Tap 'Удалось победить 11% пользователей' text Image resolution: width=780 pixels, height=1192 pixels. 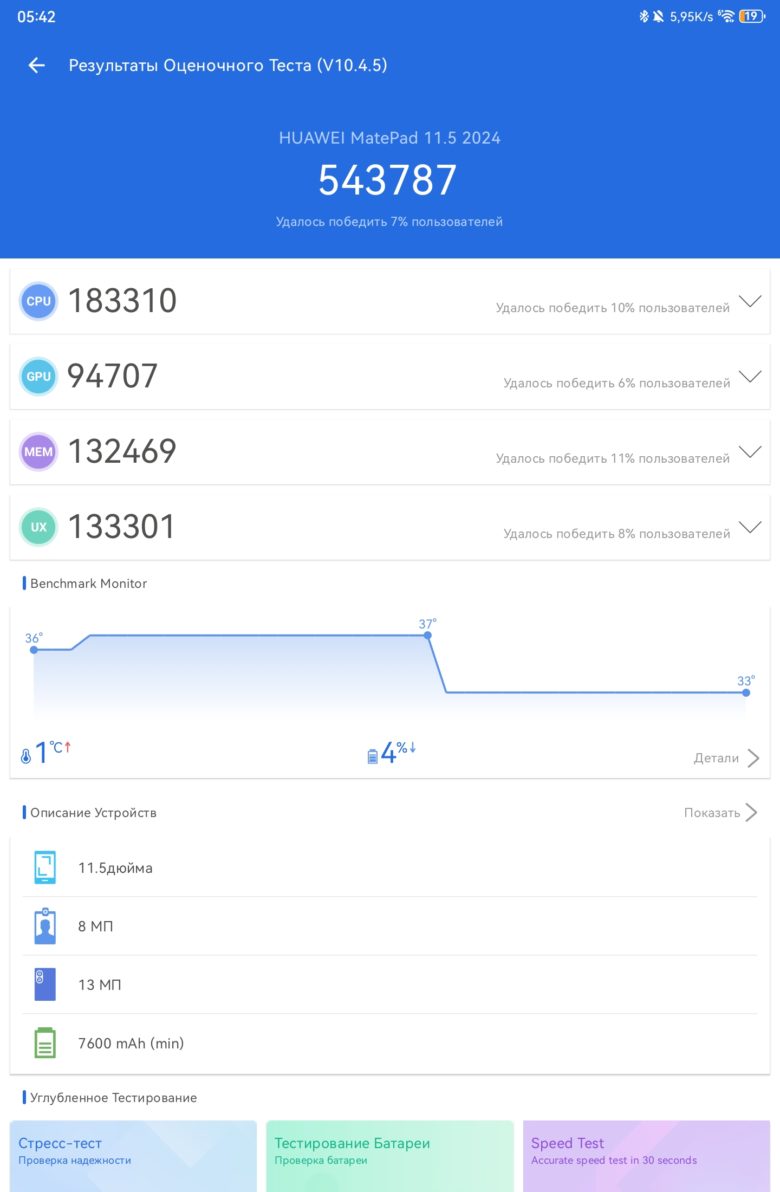[613, 458]
